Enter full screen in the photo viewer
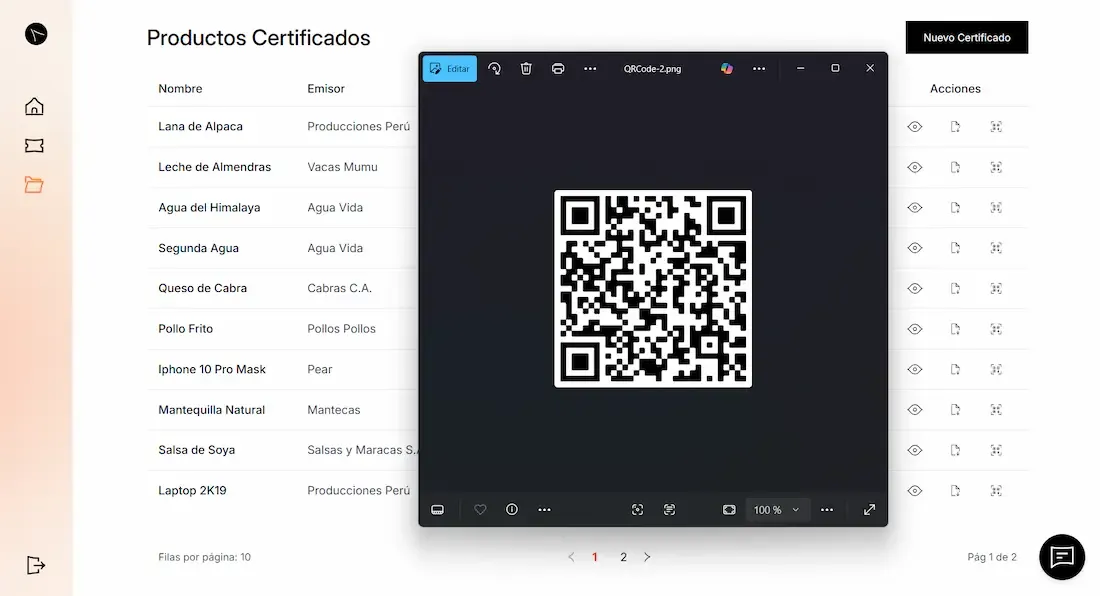 [x=869, y=510]
